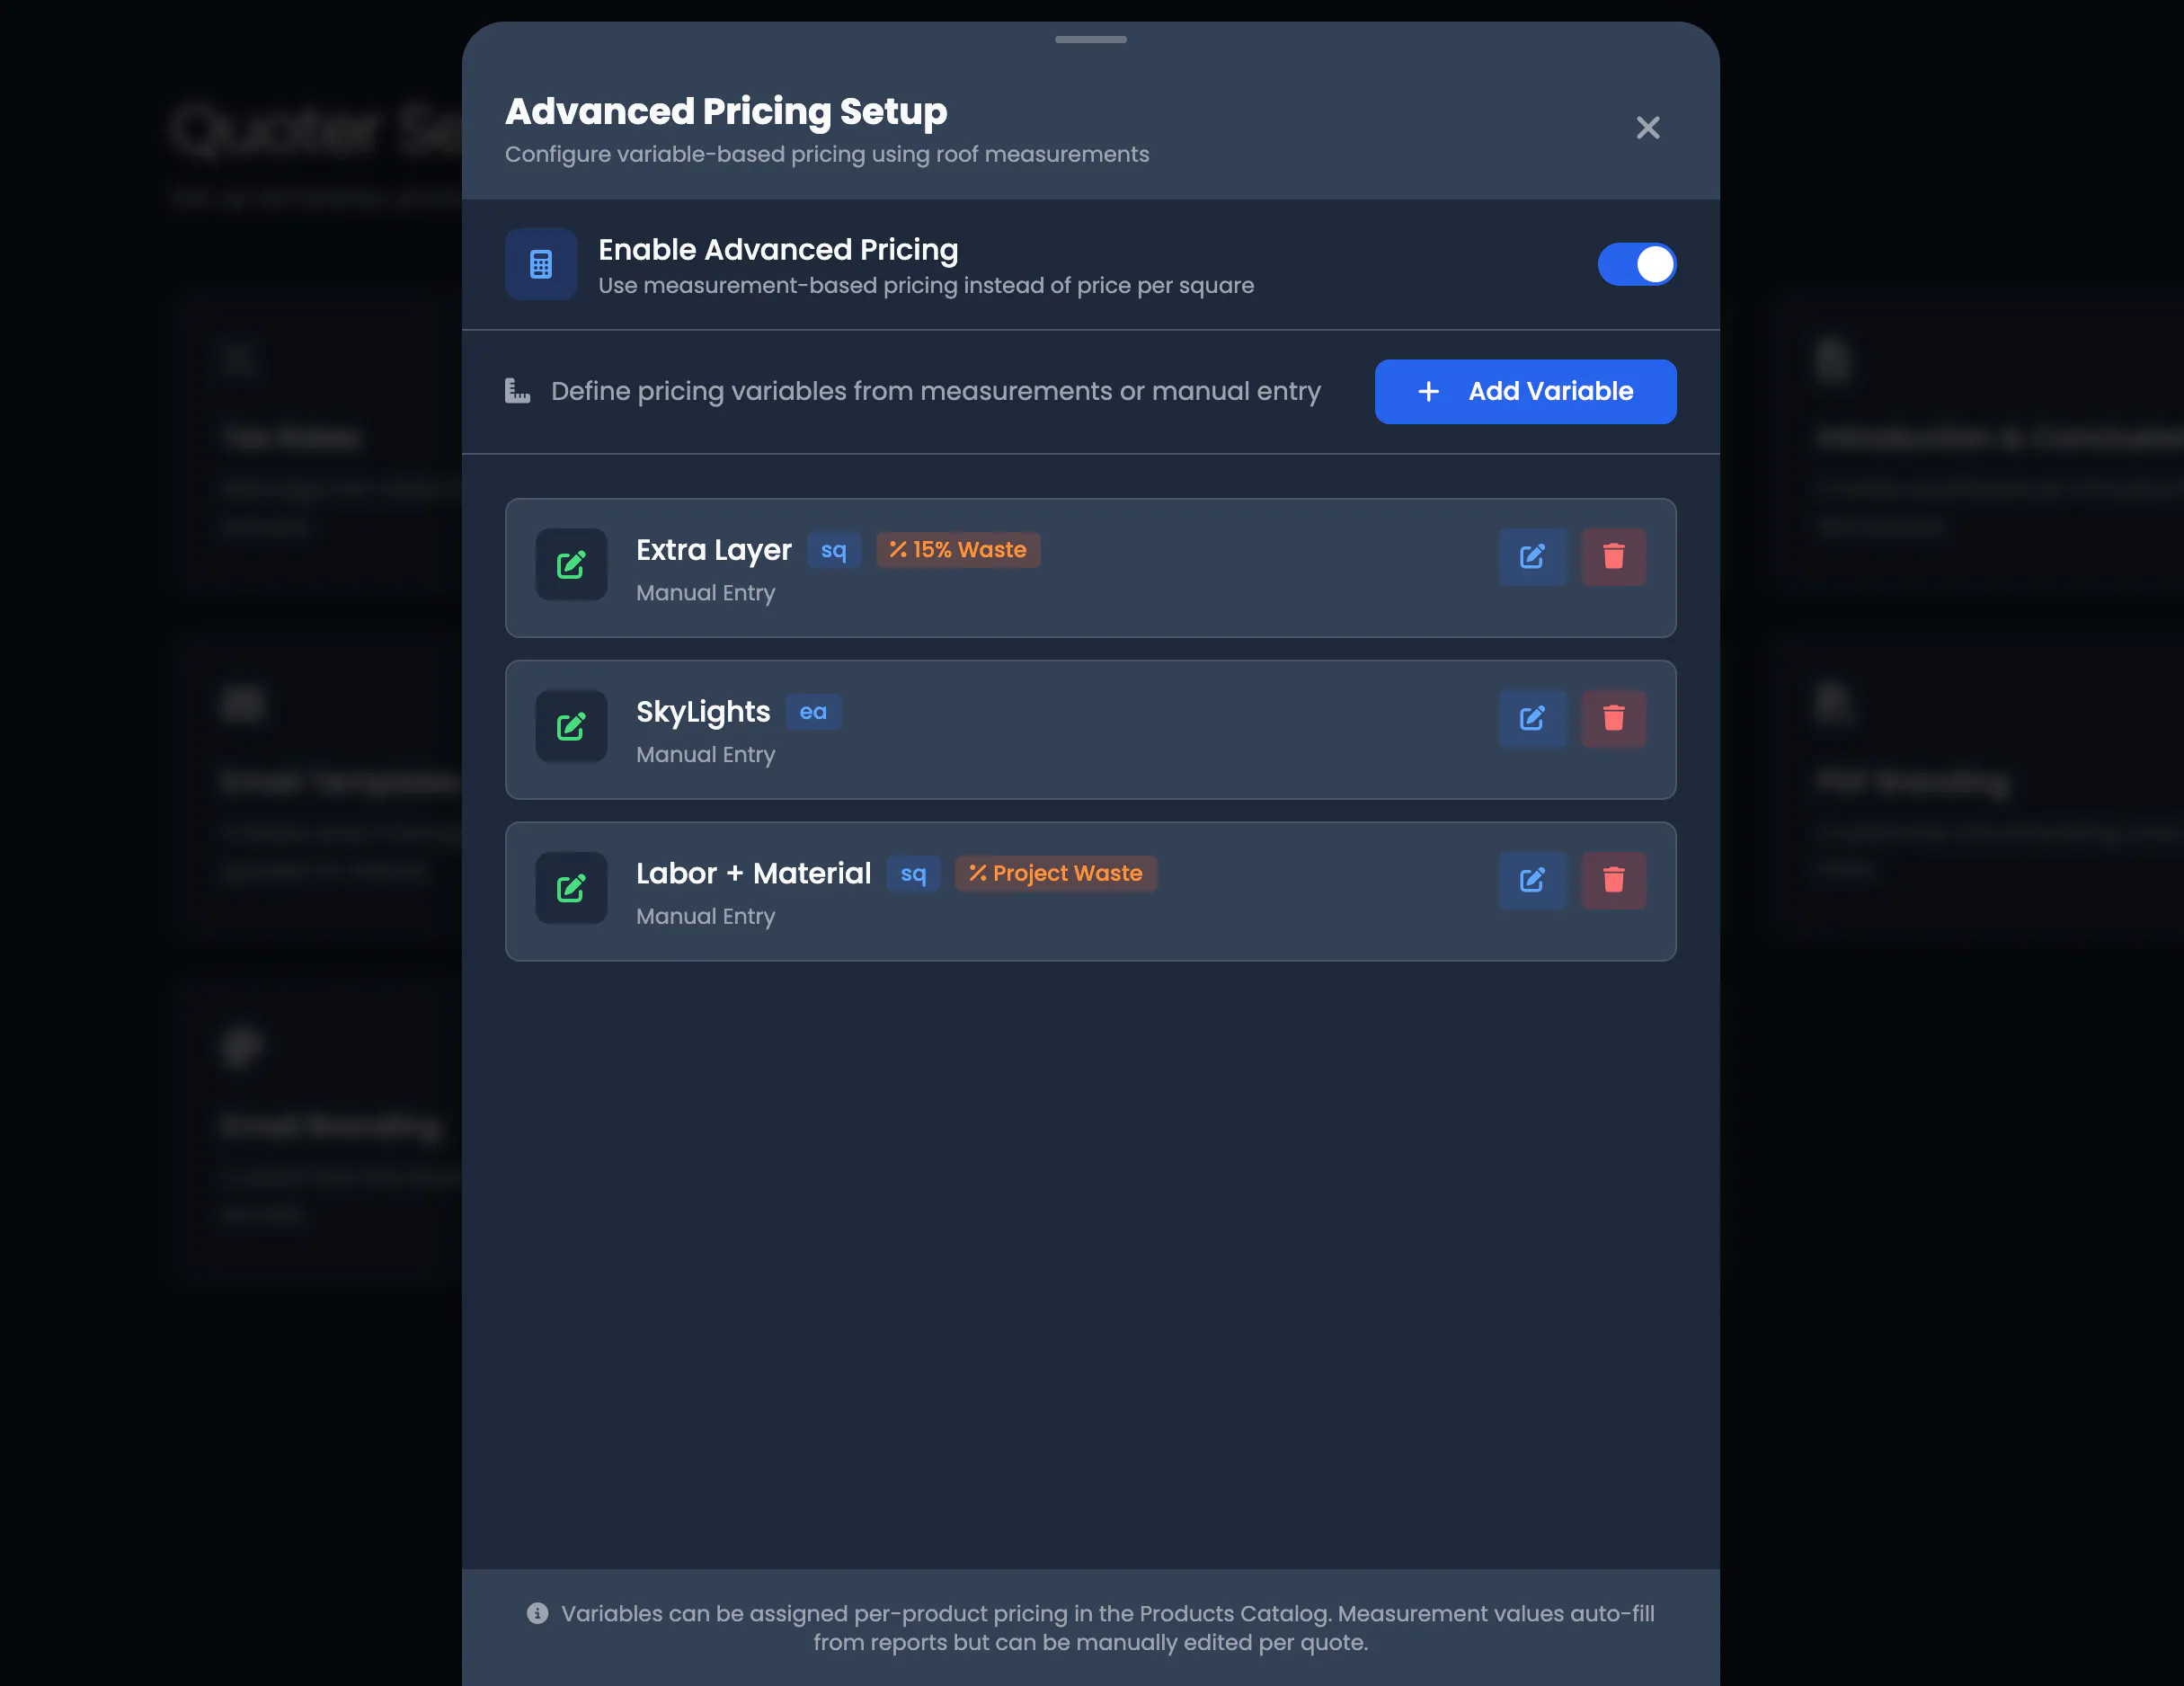
Task: Close the Advanced Pricing Setup dialog
Action: (x=1647, y=128)
